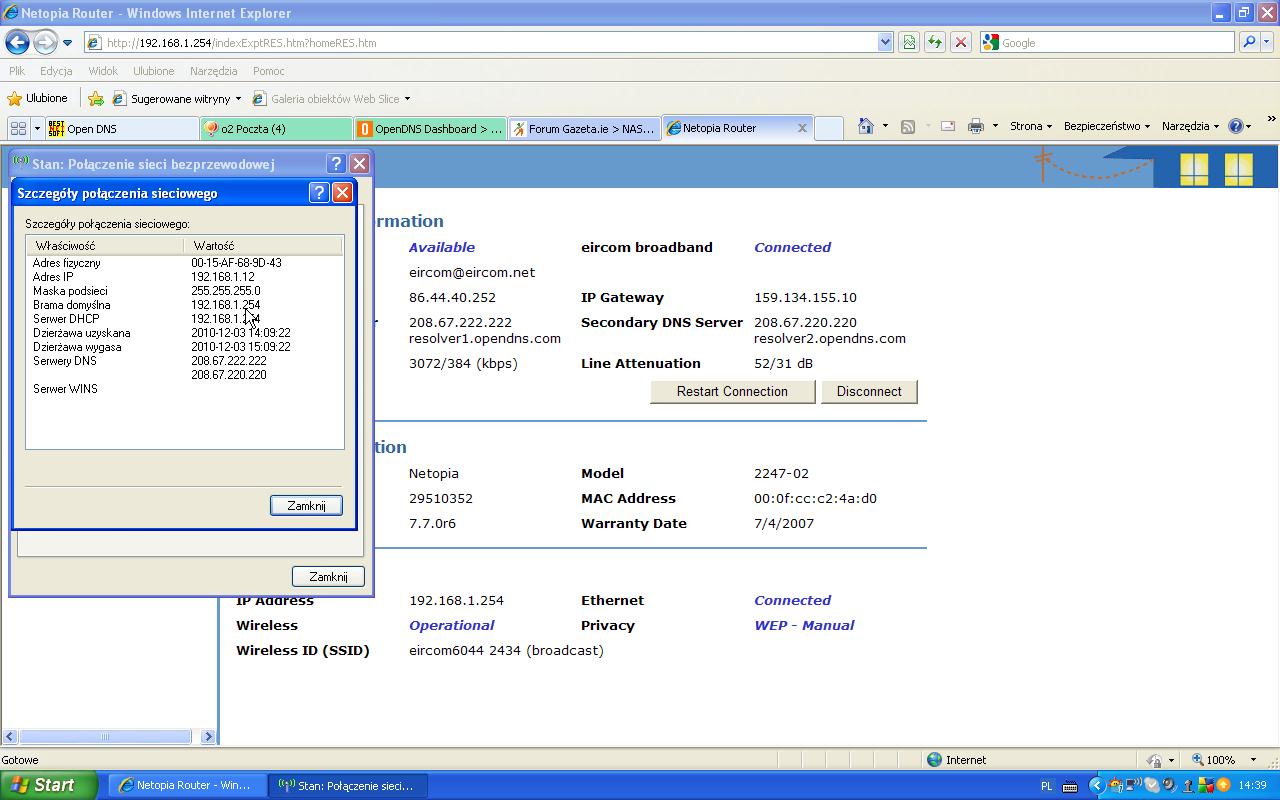Go back with the browser Back arrow

pyautogui.click(x=17, y=43)
